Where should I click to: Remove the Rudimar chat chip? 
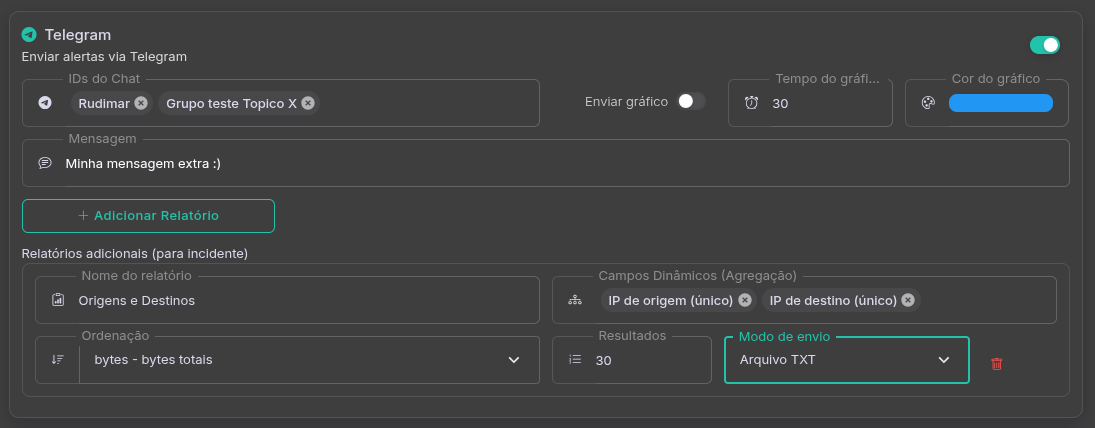coord(141,103)
